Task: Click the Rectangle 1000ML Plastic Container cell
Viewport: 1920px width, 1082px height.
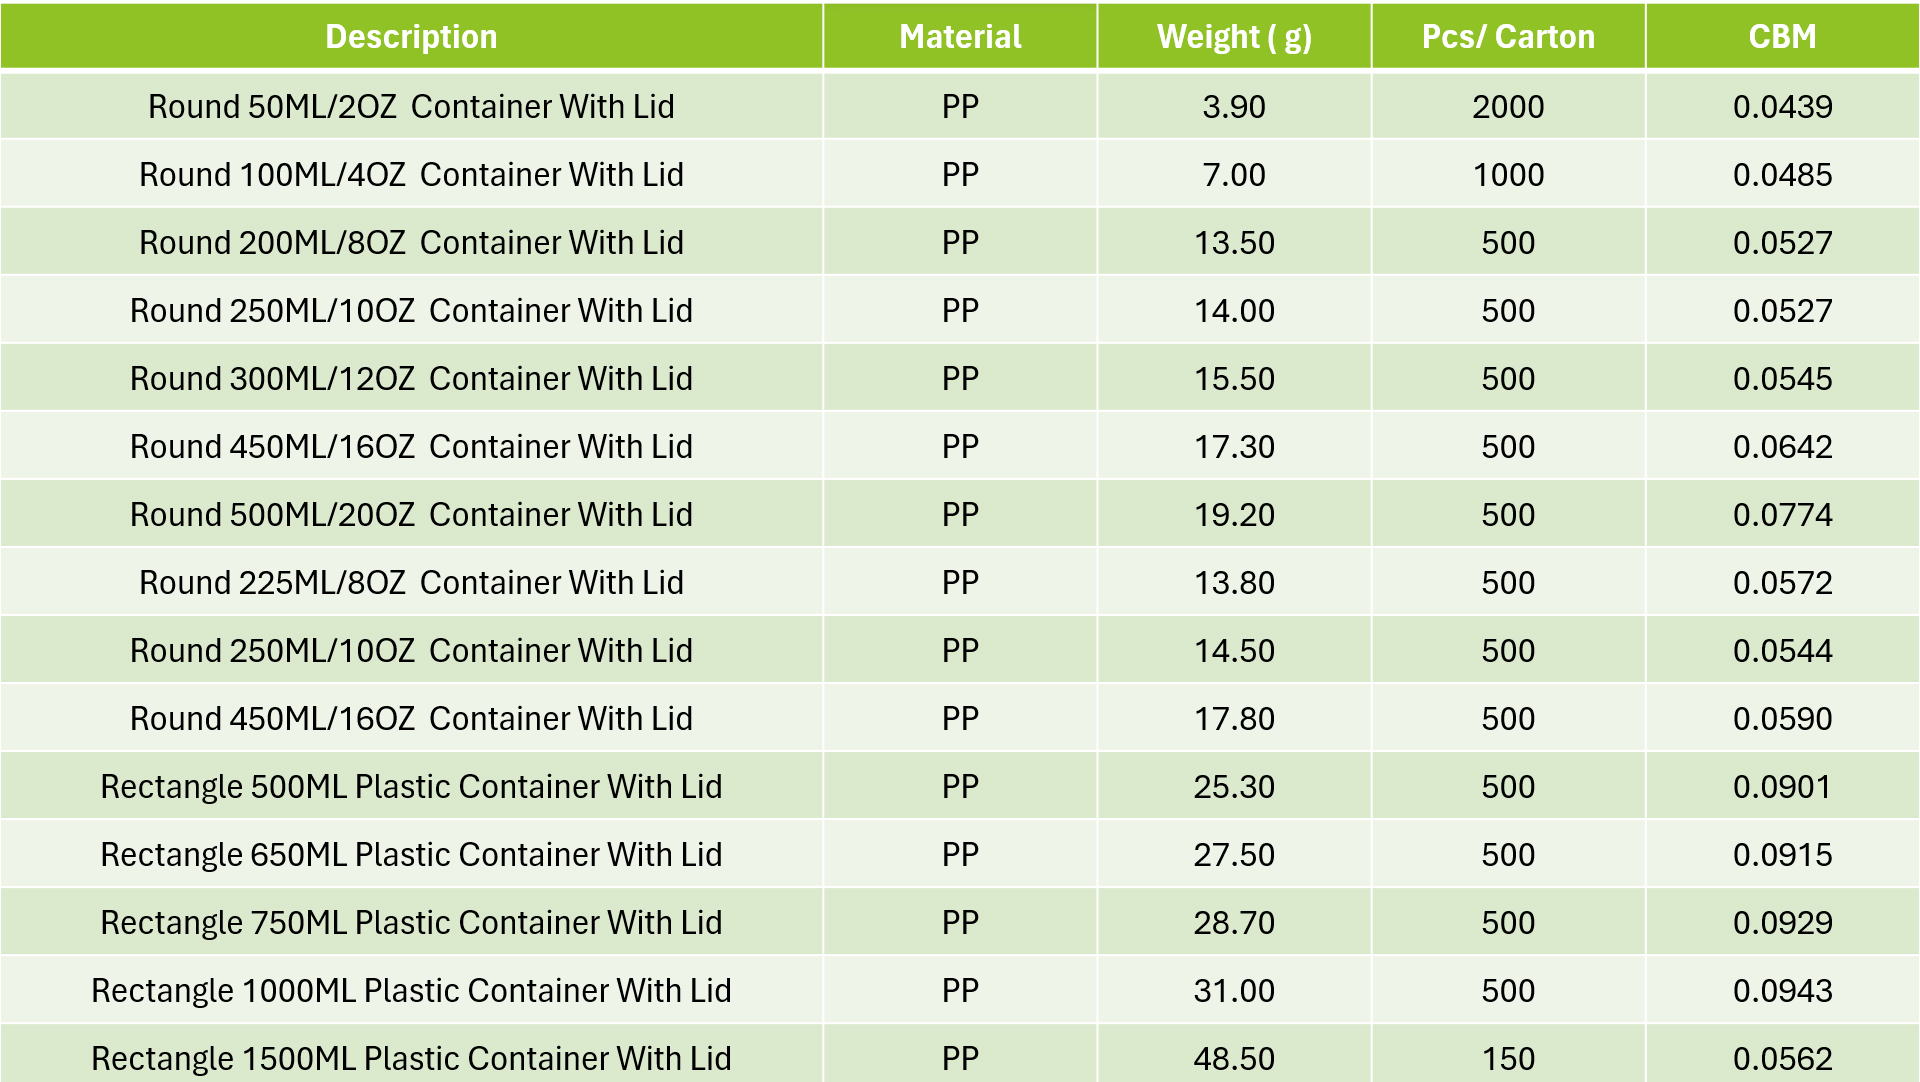Action: pos(411,990)
